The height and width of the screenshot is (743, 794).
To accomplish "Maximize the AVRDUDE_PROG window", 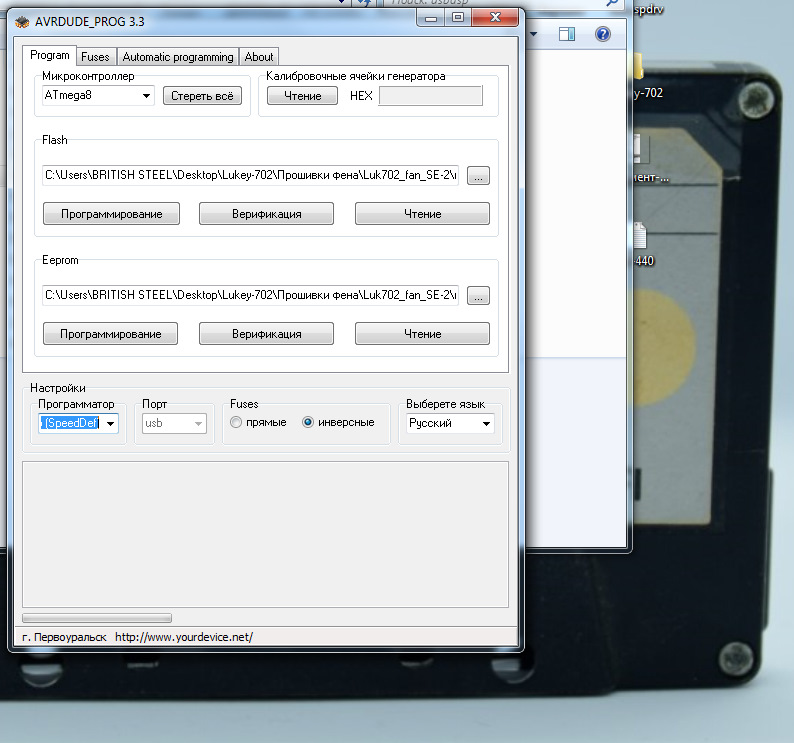I will (x=458, y=18).
